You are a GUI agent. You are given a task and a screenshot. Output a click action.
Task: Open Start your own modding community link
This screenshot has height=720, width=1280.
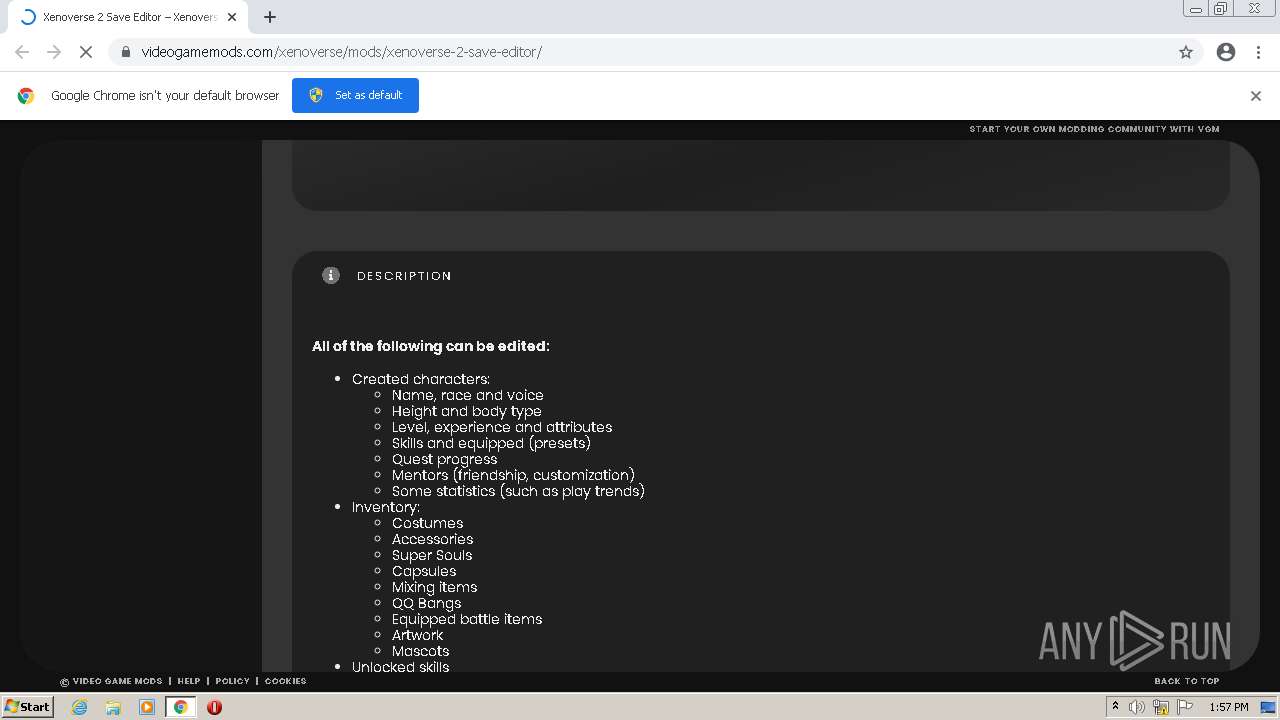tap(1094, 129)
